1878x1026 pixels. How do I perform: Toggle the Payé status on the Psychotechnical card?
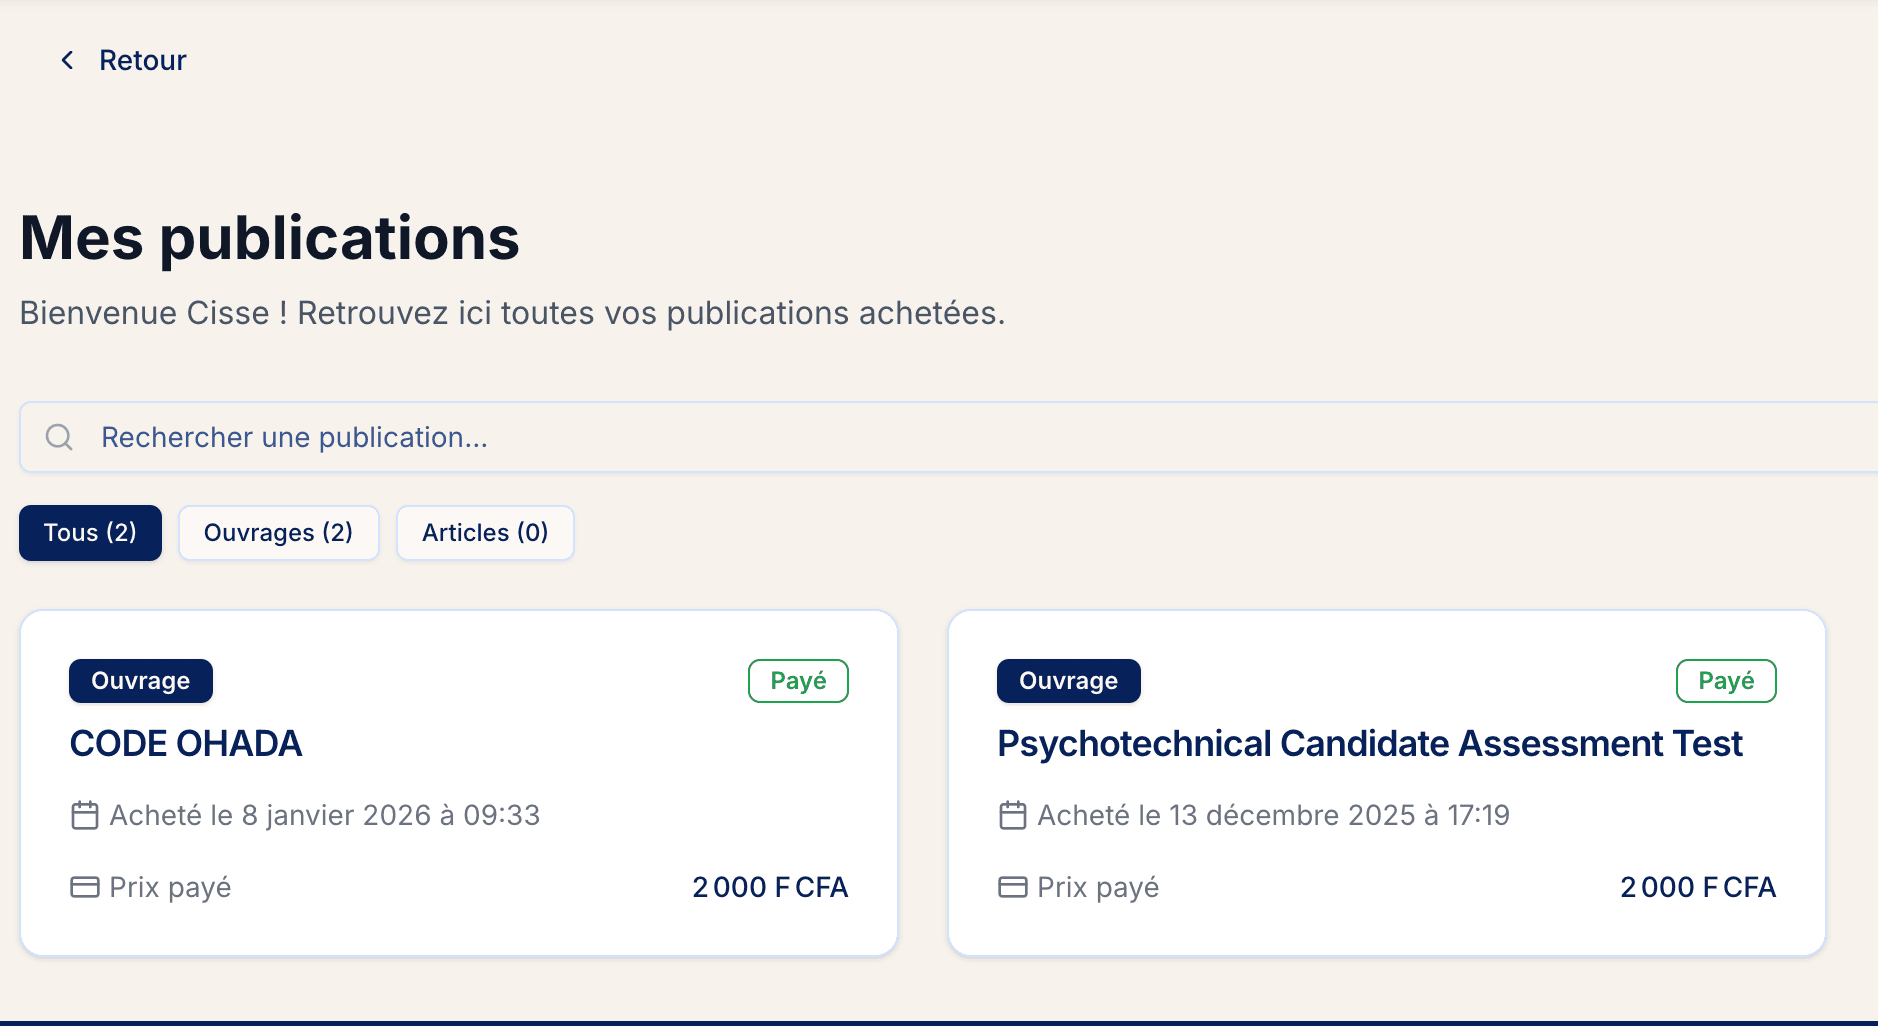pos(1726,681)
